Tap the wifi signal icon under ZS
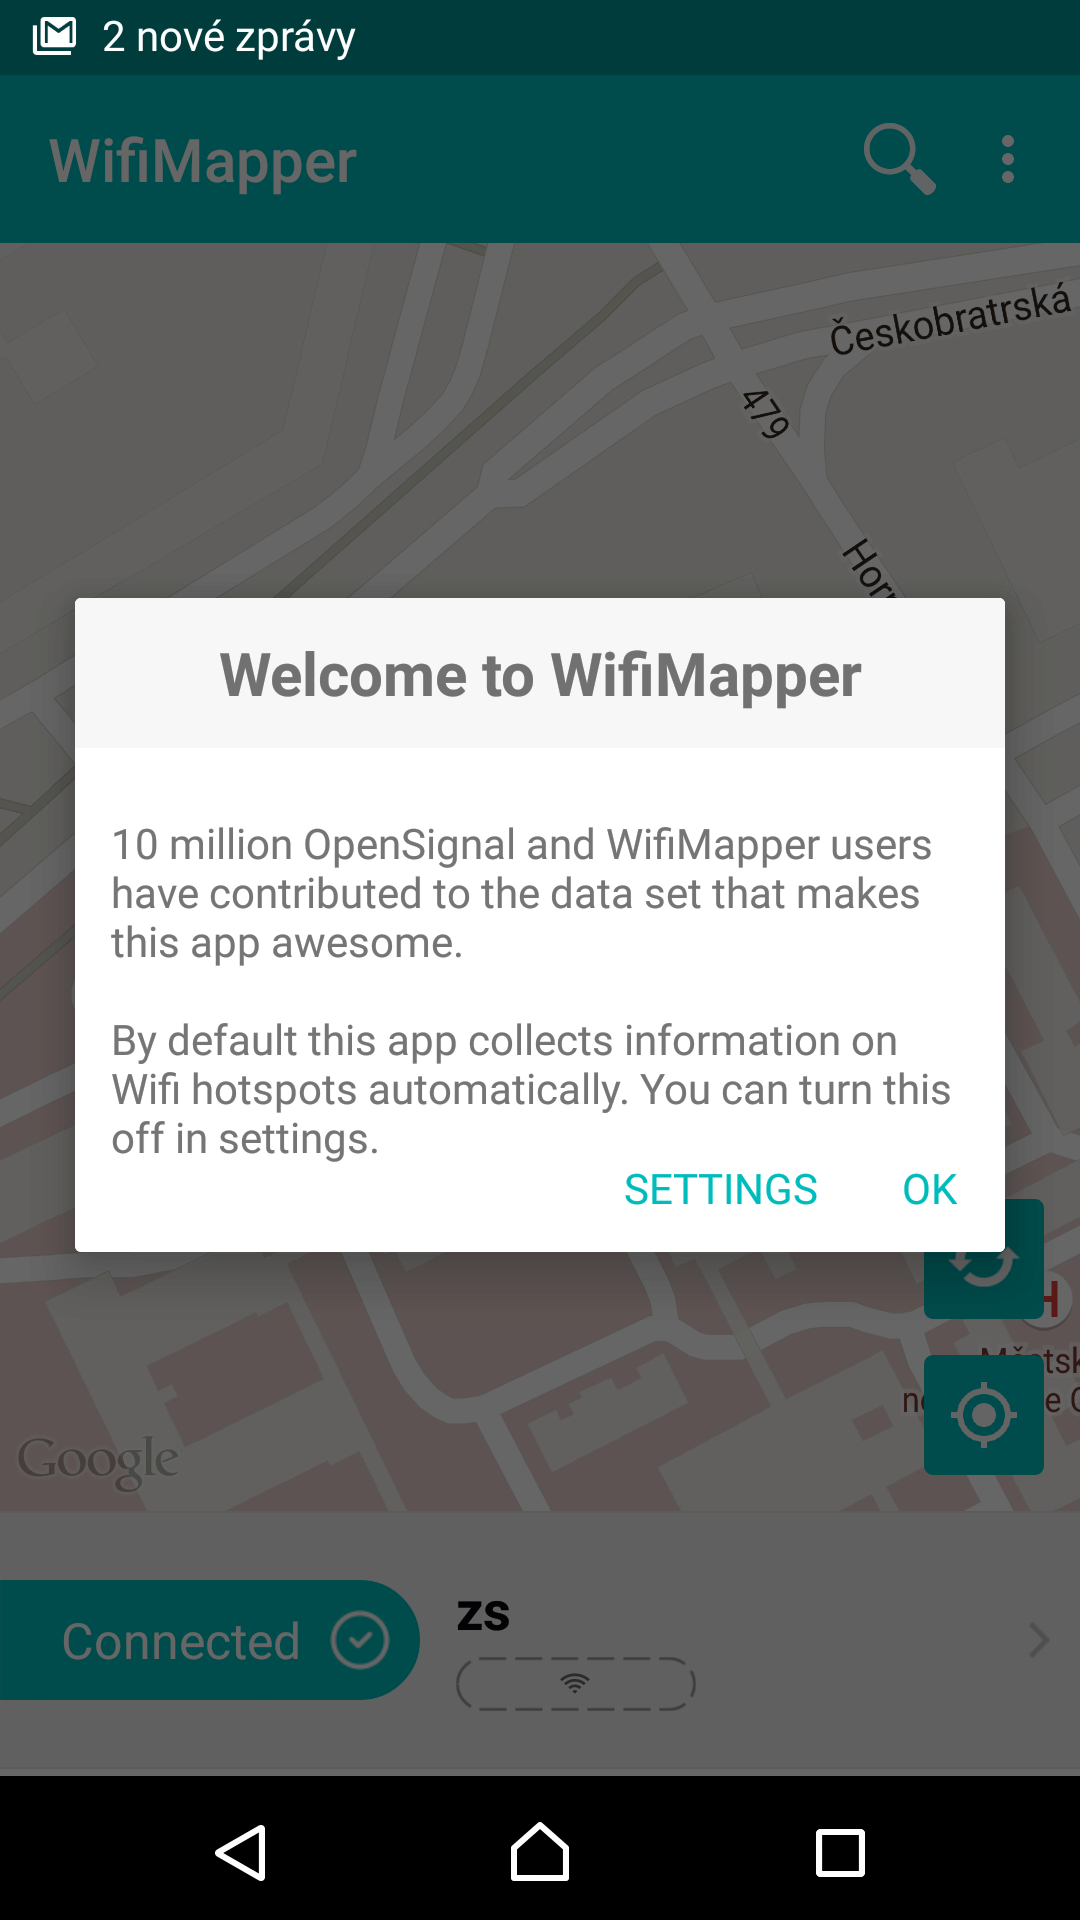 [x=575, y=1684]
